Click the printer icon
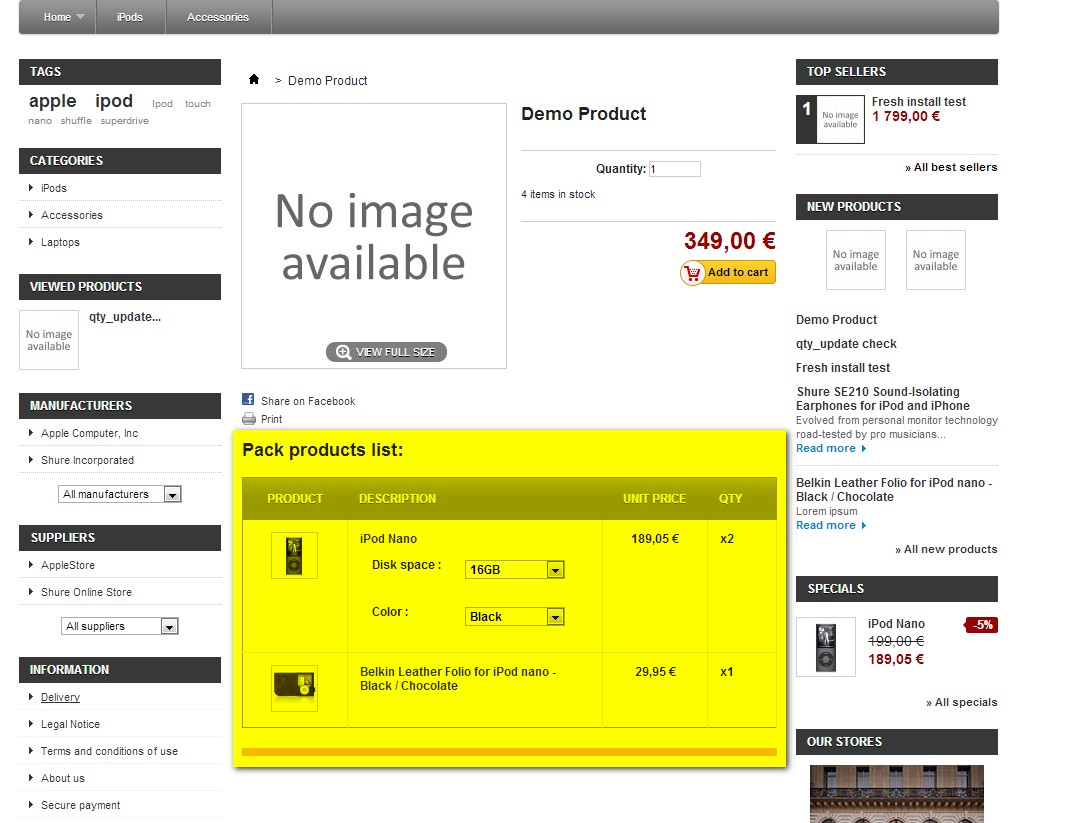 [x=249, y=418]
